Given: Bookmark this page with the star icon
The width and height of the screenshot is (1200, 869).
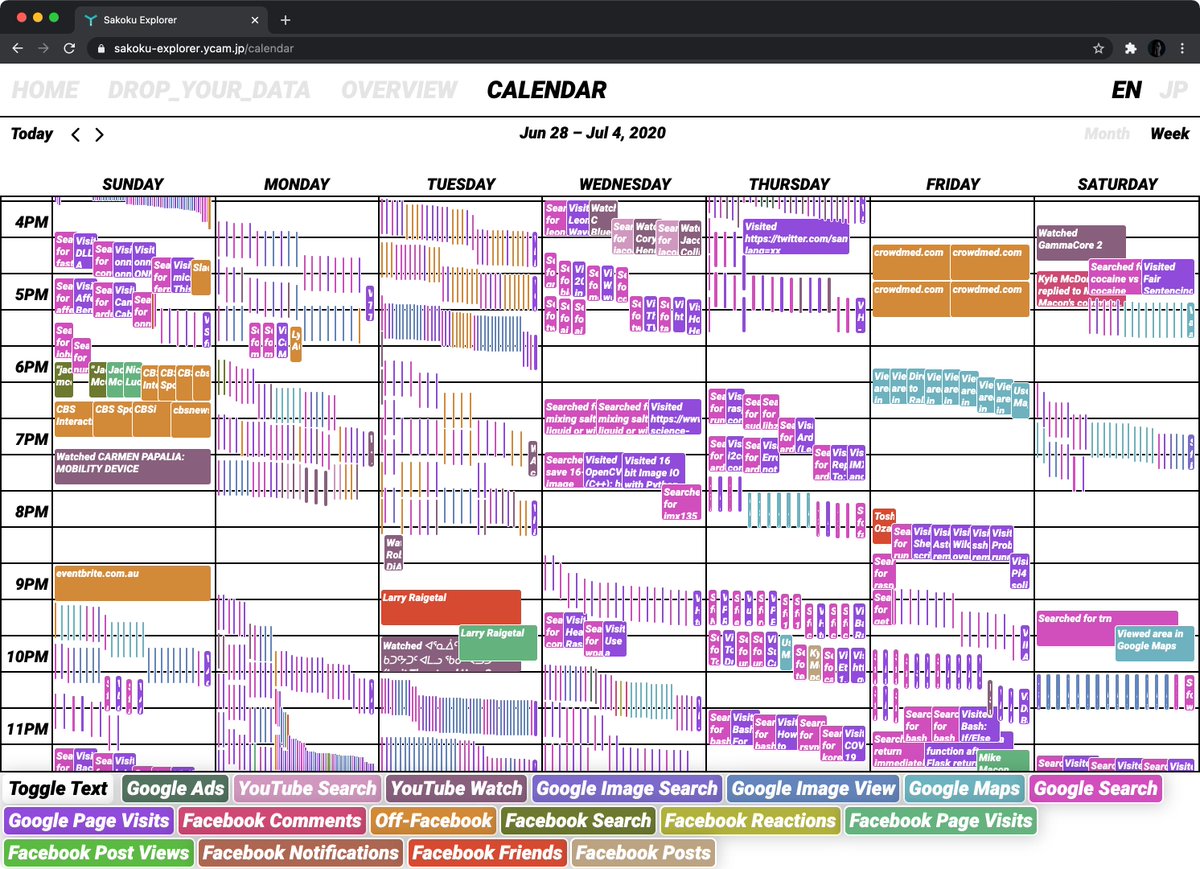Looking at the screenshot, I should pos(1098,48).
